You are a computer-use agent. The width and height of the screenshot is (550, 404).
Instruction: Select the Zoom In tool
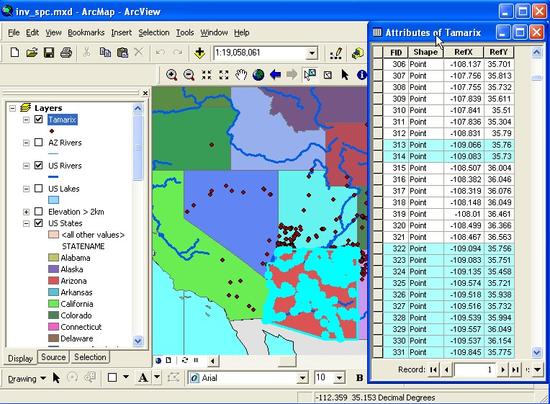point(172,75)
